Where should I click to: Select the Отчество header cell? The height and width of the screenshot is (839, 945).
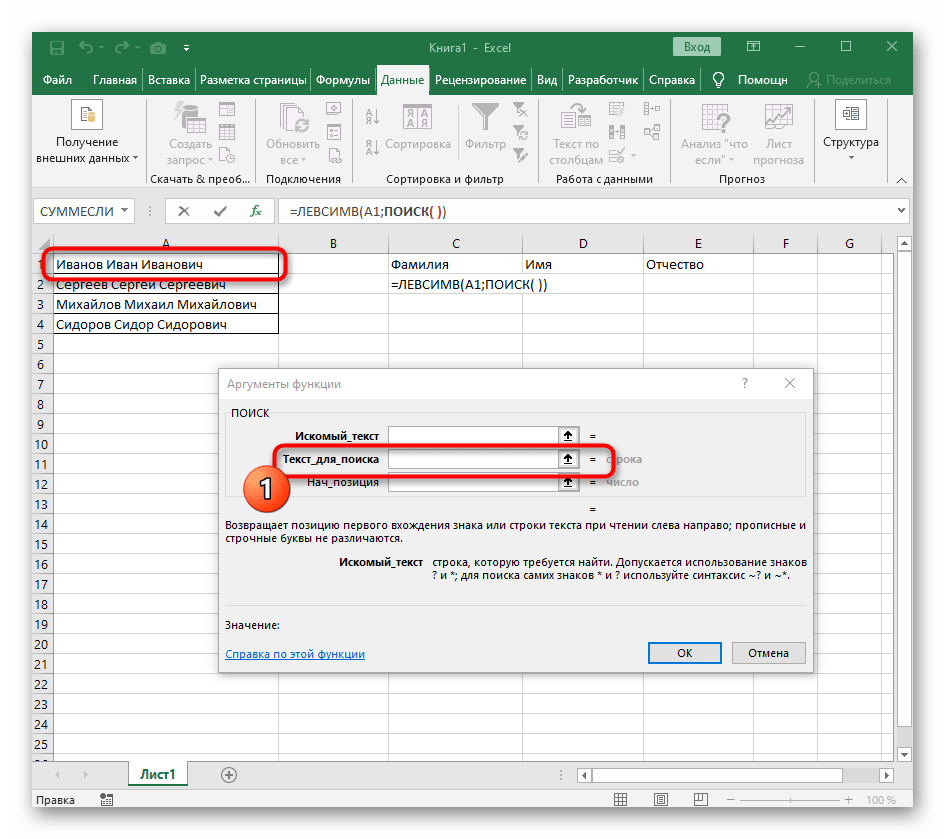pyautogui.click(x=698, y=264)
